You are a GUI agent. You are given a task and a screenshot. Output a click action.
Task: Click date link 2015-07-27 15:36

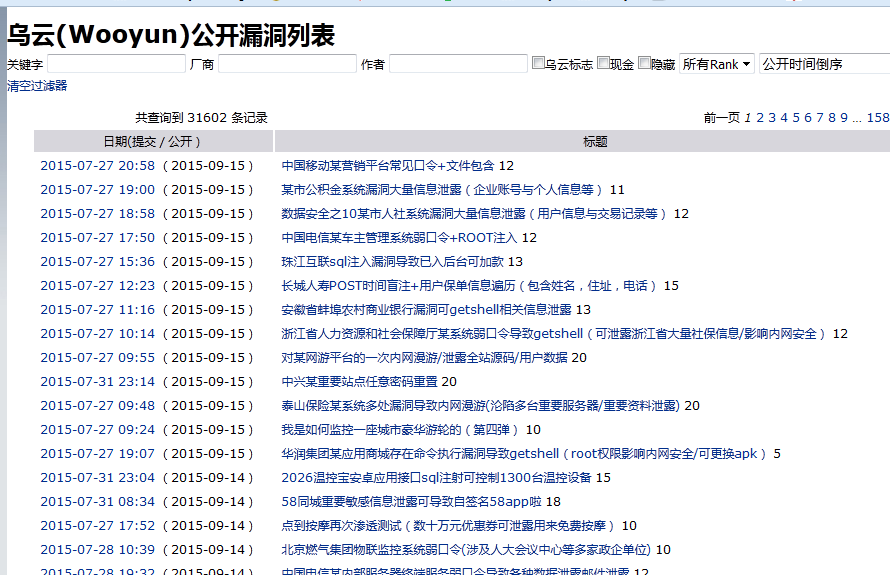tap(98, 262)
